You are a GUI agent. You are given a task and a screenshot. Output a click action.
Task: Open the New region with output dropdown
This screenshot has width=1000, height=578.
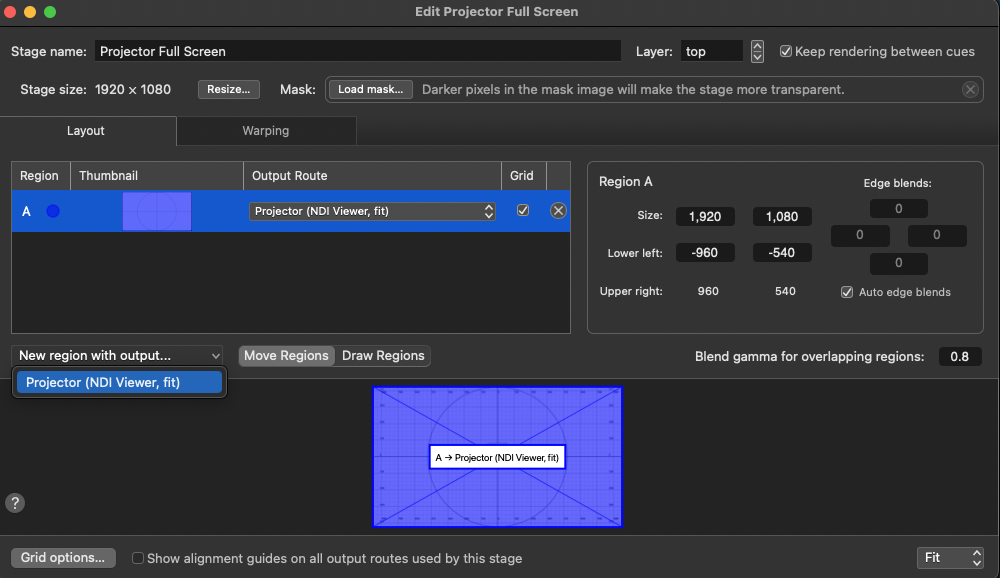(117, 355)
